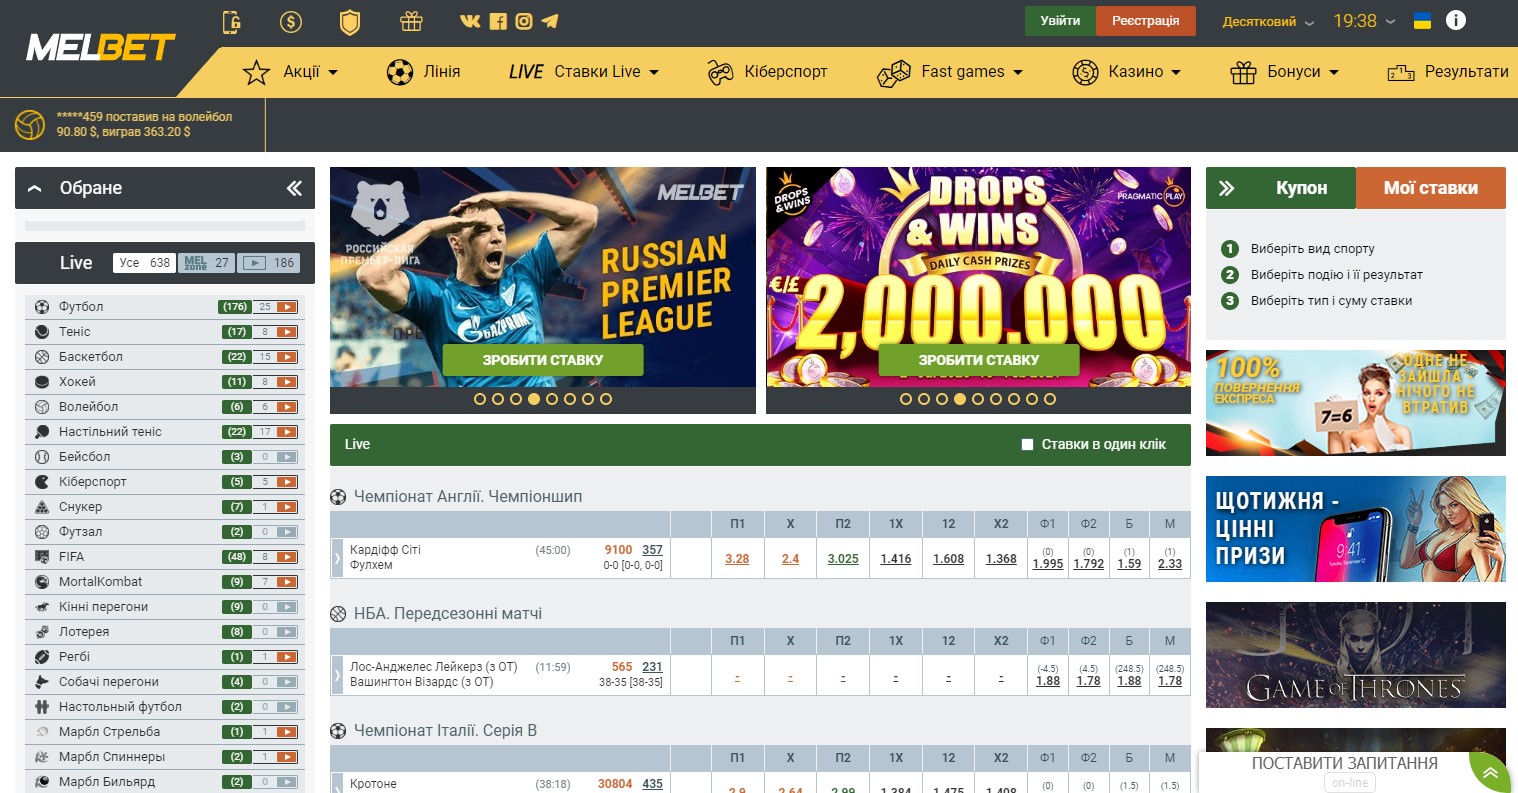Click the info icon at top right

(1456, 20)
